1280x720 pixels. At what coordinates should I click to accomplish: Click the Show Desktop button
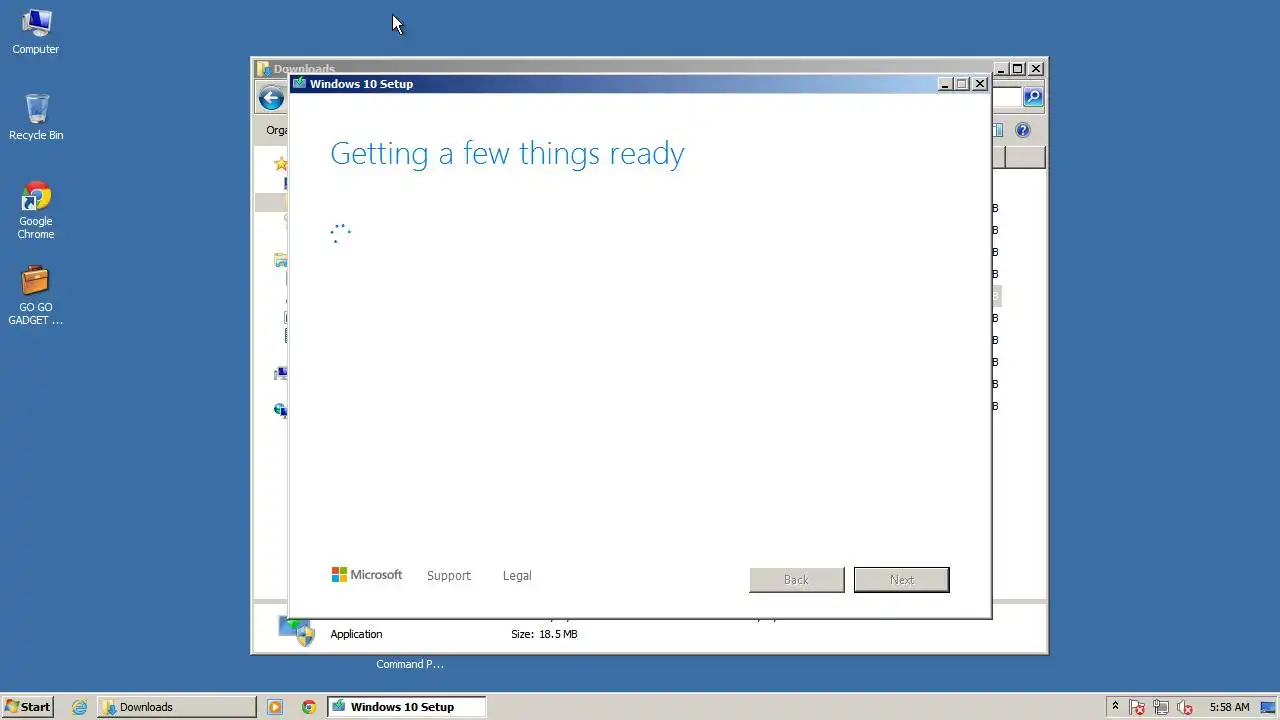[x=1268, y=707]
